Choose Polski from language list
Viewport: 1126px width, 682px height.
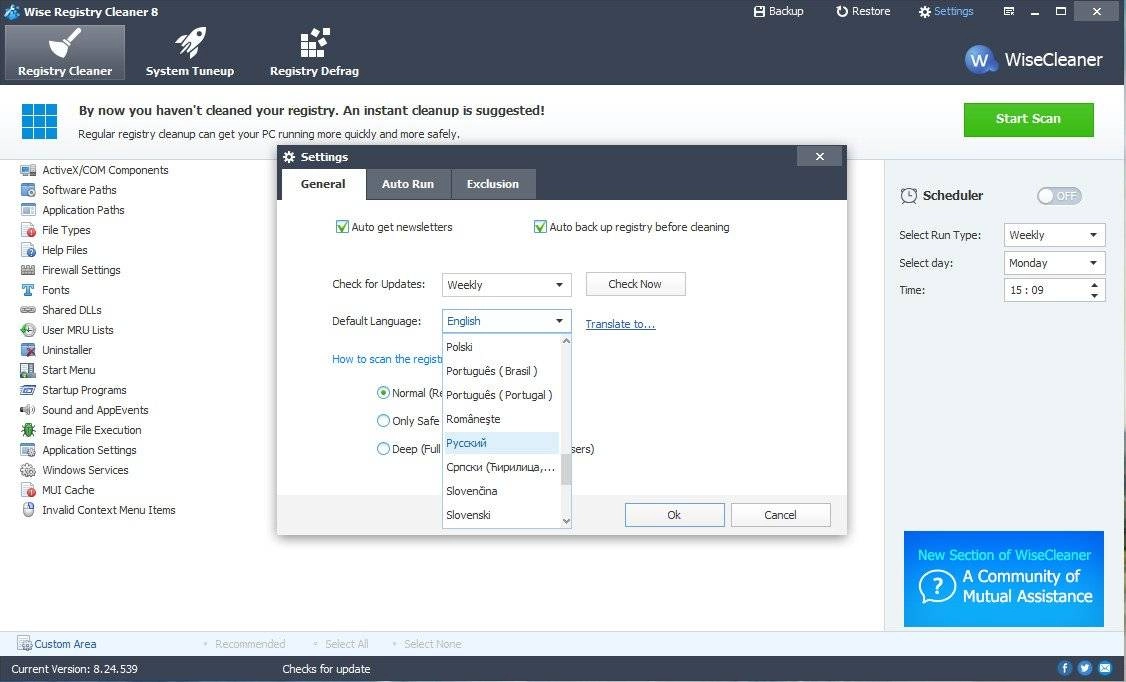pyautogui.click(x=501, y=347)
